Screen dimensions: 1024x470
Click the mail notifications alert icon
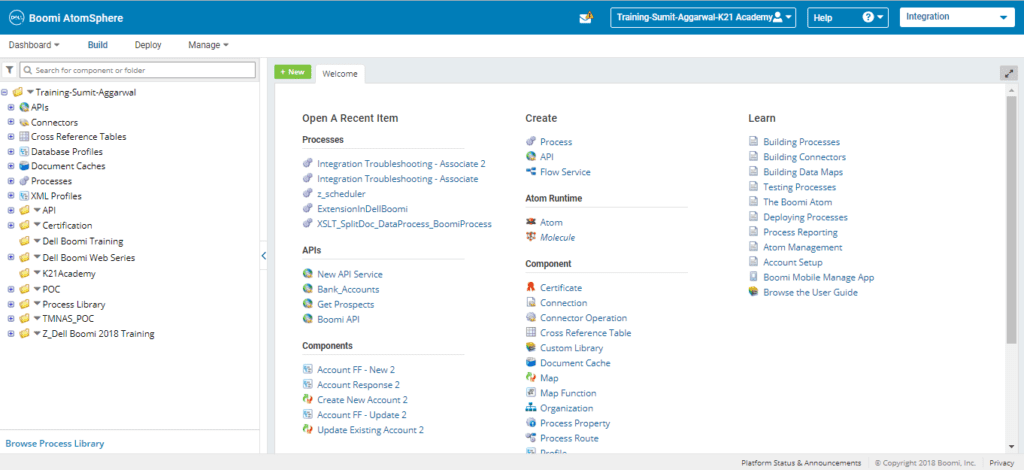tap(586, 18)
